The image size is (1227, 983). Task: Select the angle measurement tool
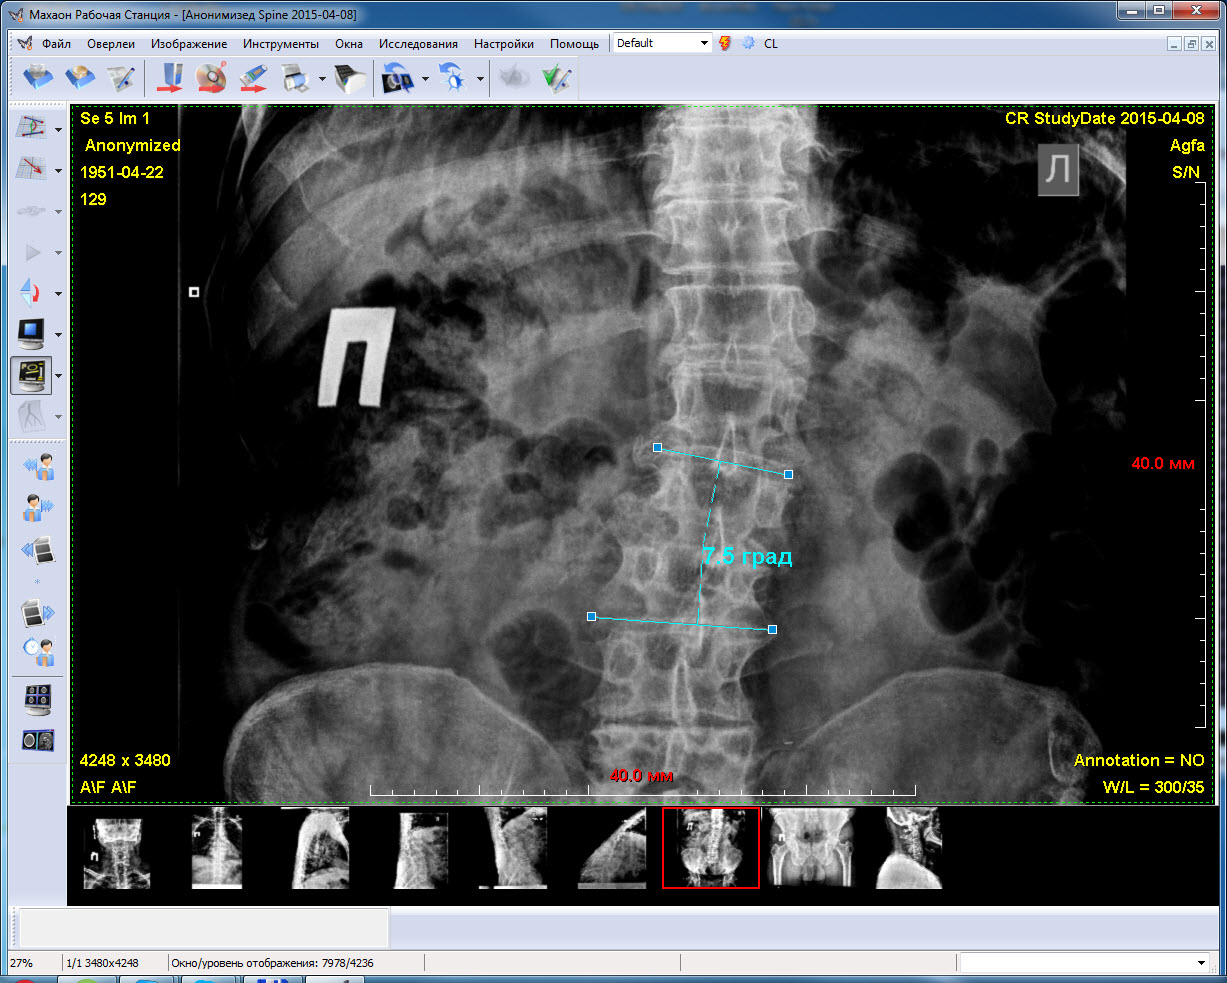tap(31, 129)
